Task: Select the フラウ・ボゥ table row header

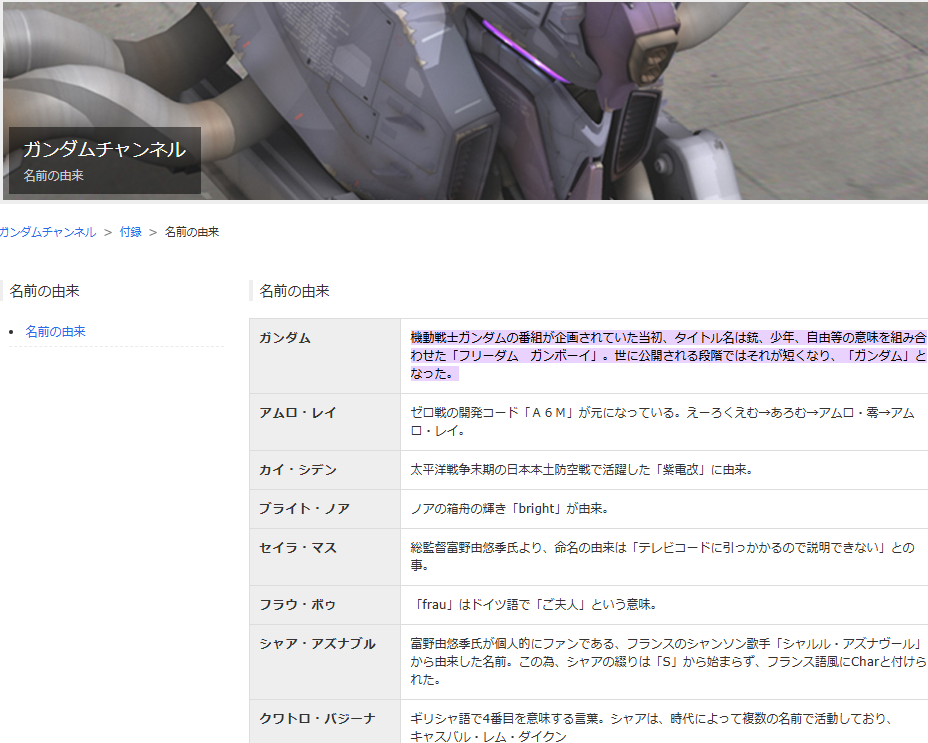Action: 325,605
